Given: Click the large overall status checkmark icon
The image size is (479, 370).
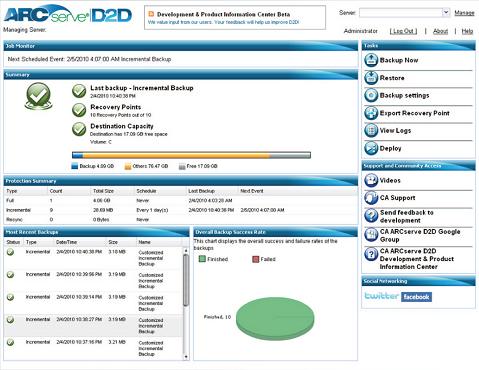Looking at the screenshot, I should coord(38,97).
